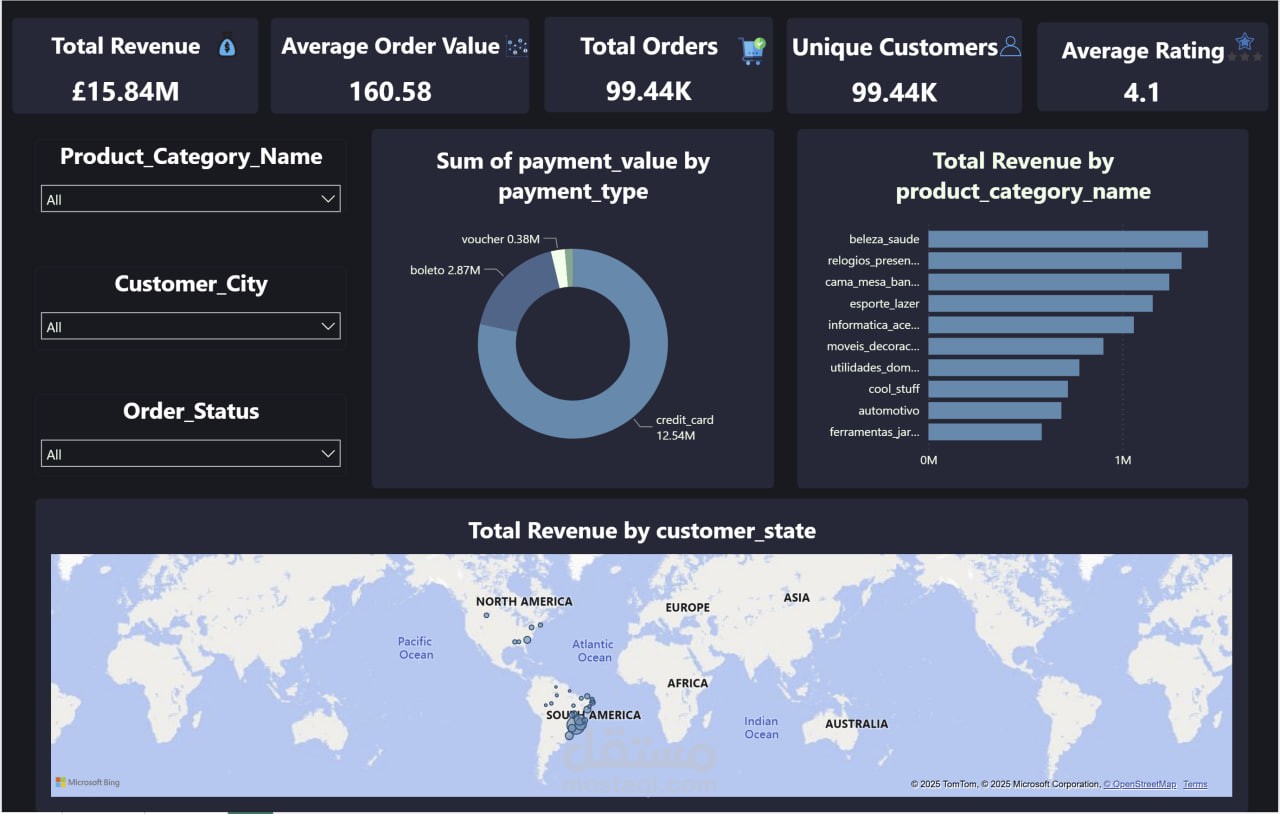Click the person icon beside Unique Customers
Viewport: 1280px width, 814px height.
pyautogui.click(x=1010, y=46)
